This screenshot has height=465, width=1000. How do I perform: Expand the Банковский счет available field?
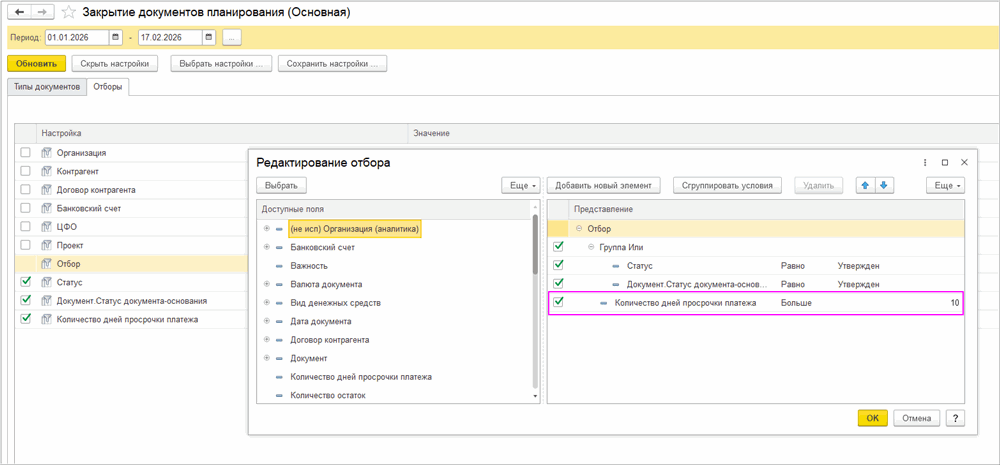coord(267,247)
